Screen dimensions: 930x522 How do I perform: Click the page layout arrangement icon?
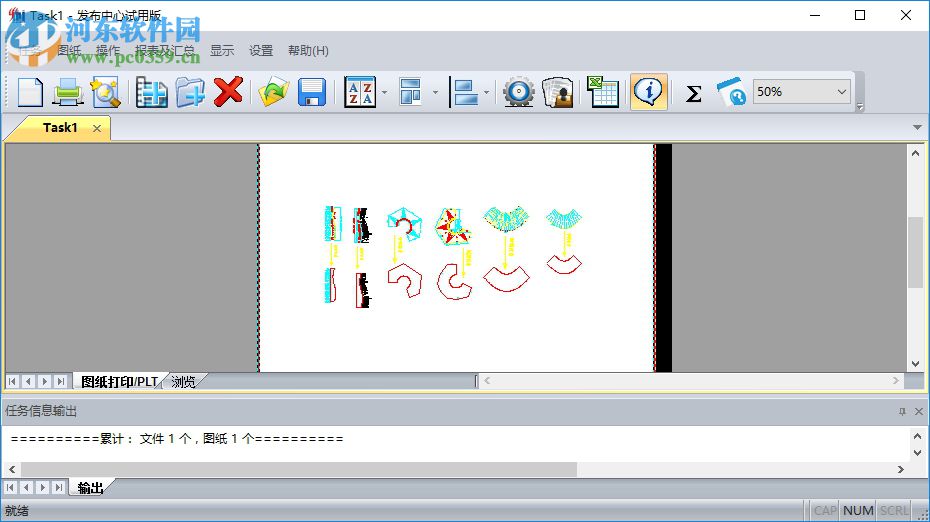[410, 92]
